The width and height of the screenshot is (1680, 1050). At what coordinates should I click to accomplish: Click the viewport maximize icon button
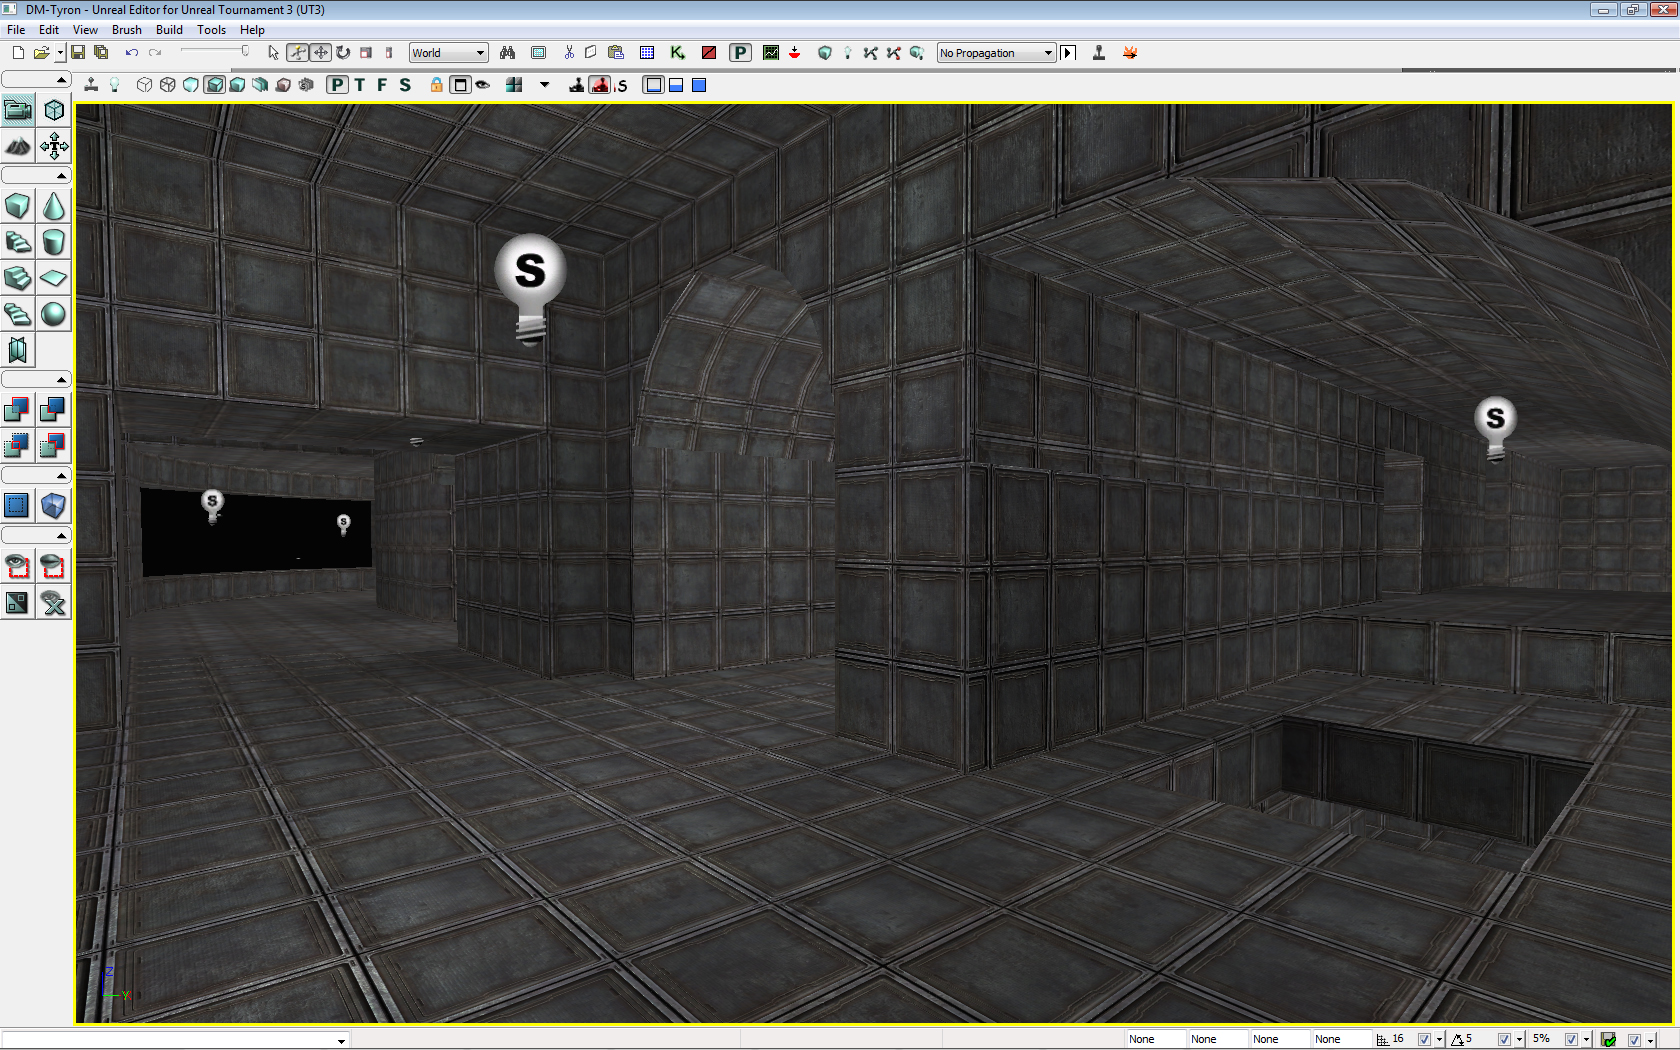click(460, 85)
